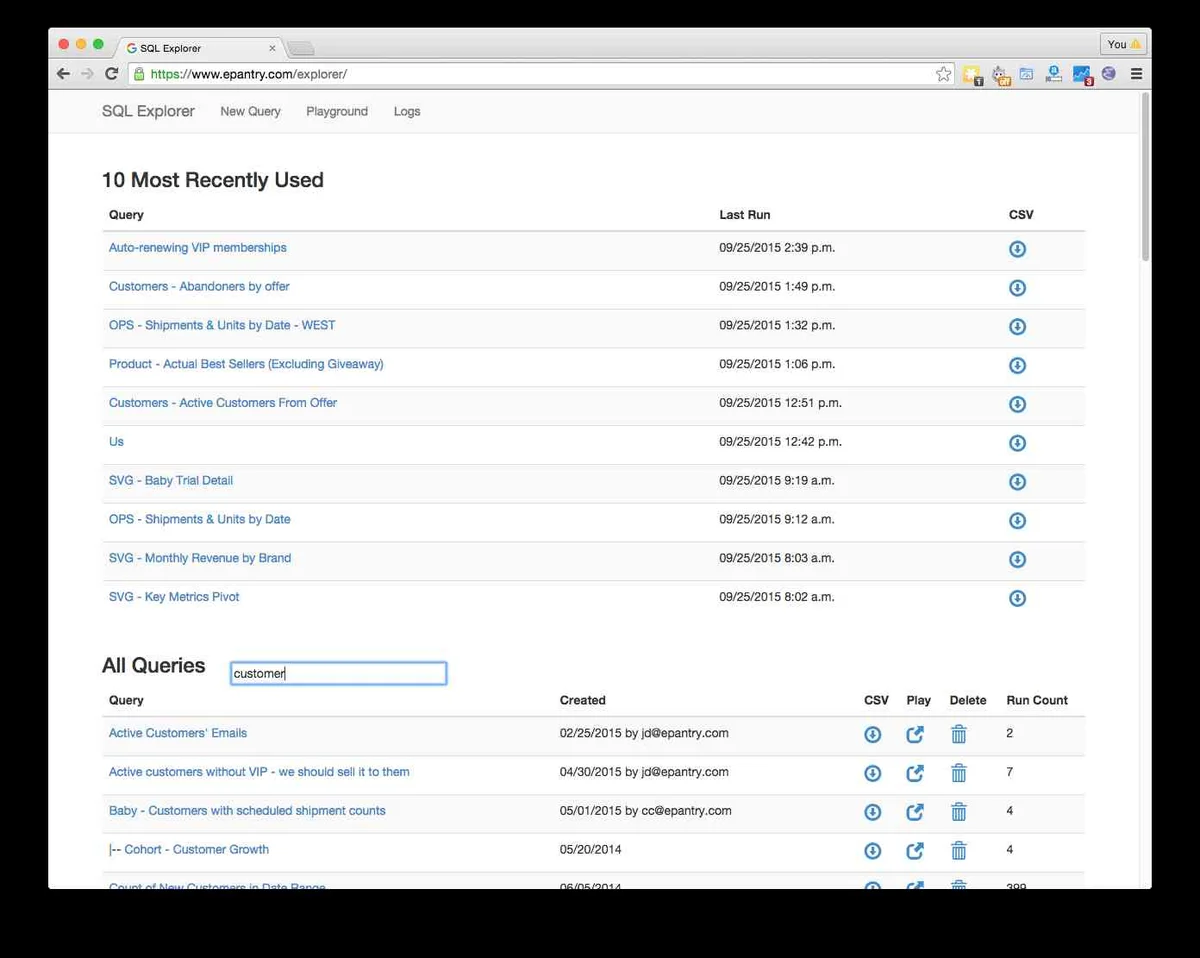This screenshot has height=958, width=1200.
Task: Download CSV for SVG - Baby Trial Detail
Action: pos(1017,482)
